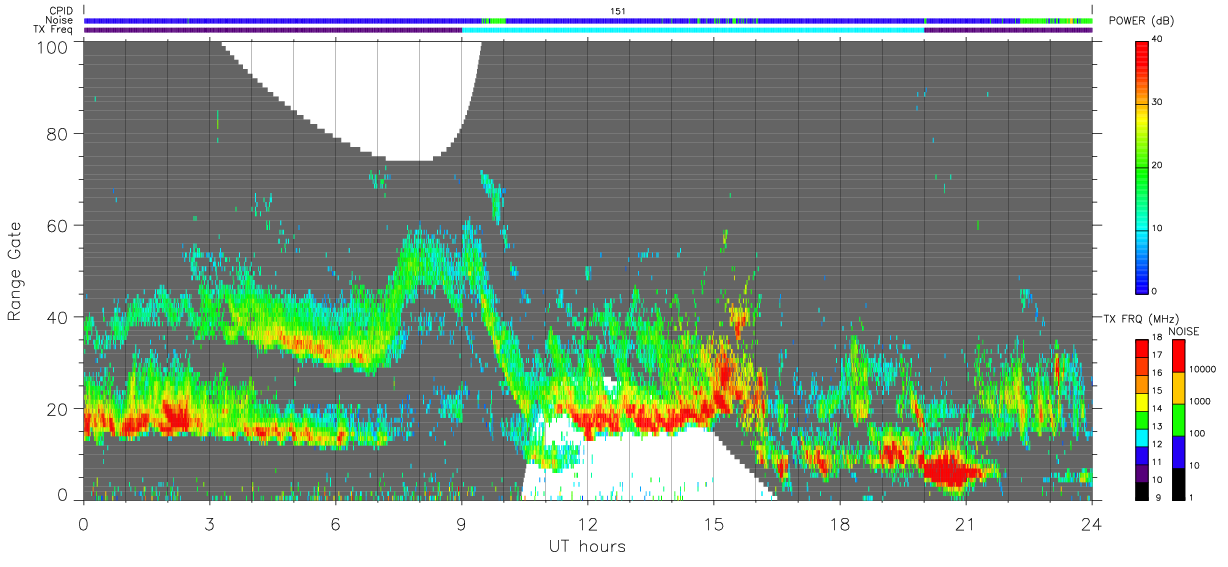
Task: Click x-axis tick label "6"
Action: tap(336, 524)
